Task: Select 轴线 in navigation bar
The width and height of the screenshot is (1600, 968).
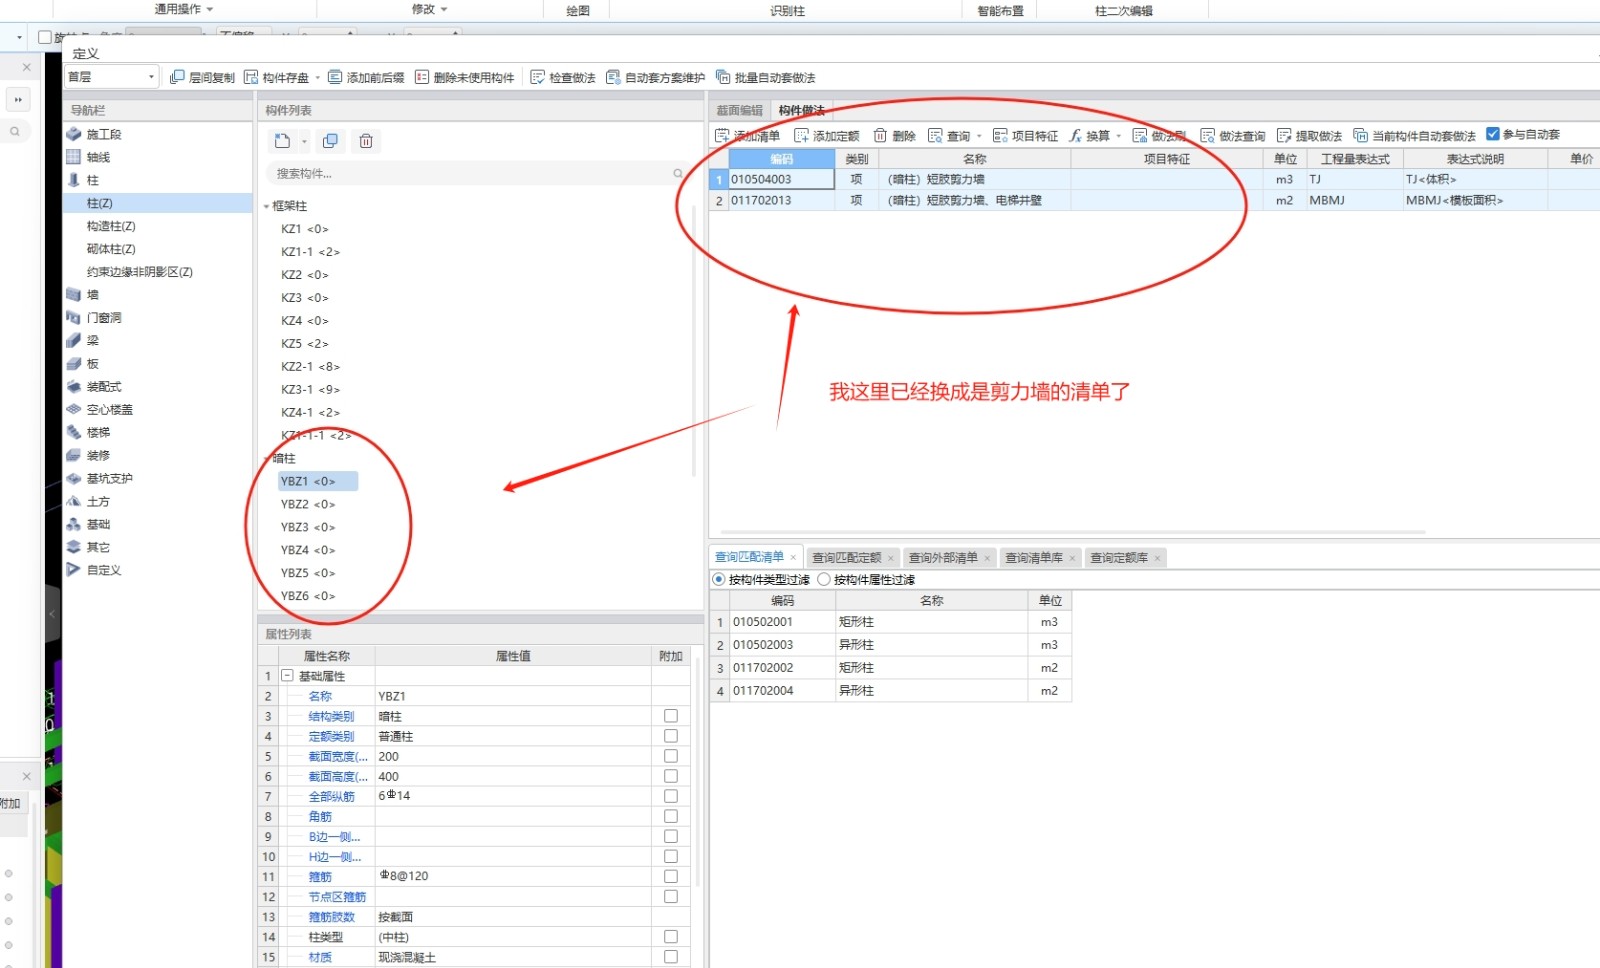Action: tap(98, 157)
